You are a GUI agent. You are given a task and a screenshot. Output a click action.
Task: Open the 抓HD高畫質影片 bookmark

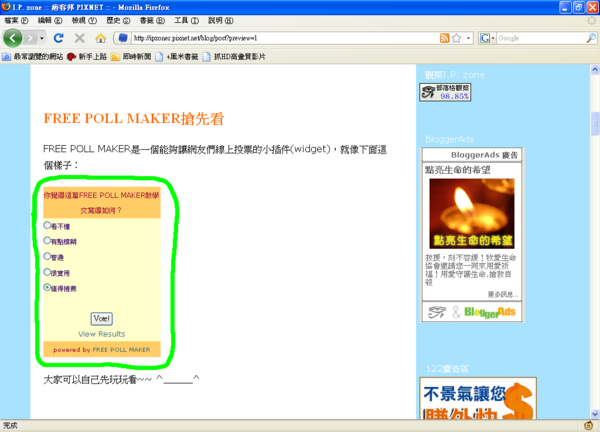234,57
